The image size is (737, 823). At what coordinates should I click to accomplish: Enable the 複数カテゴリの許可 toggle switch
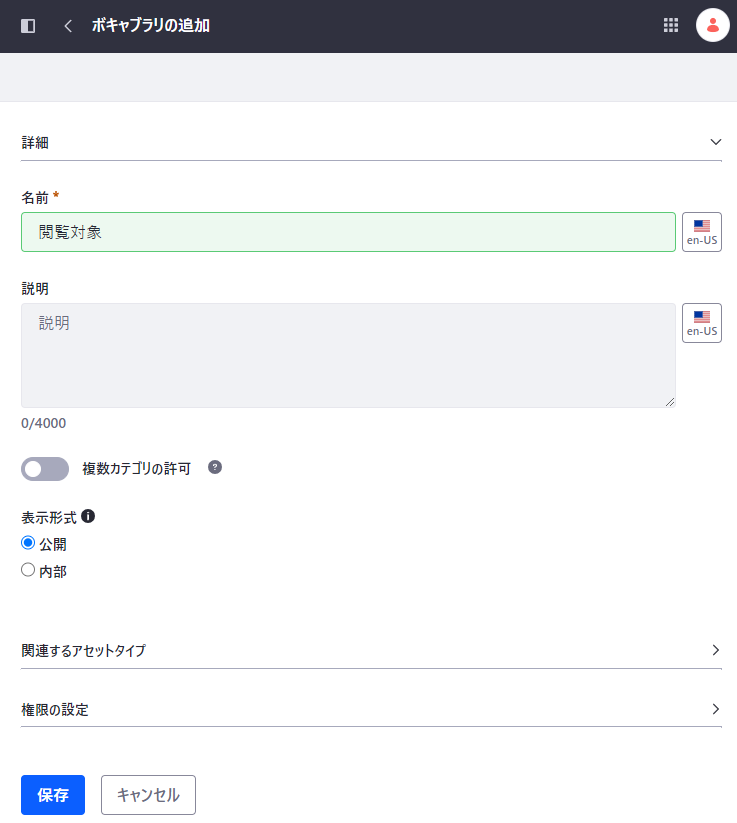click(45, 469)
